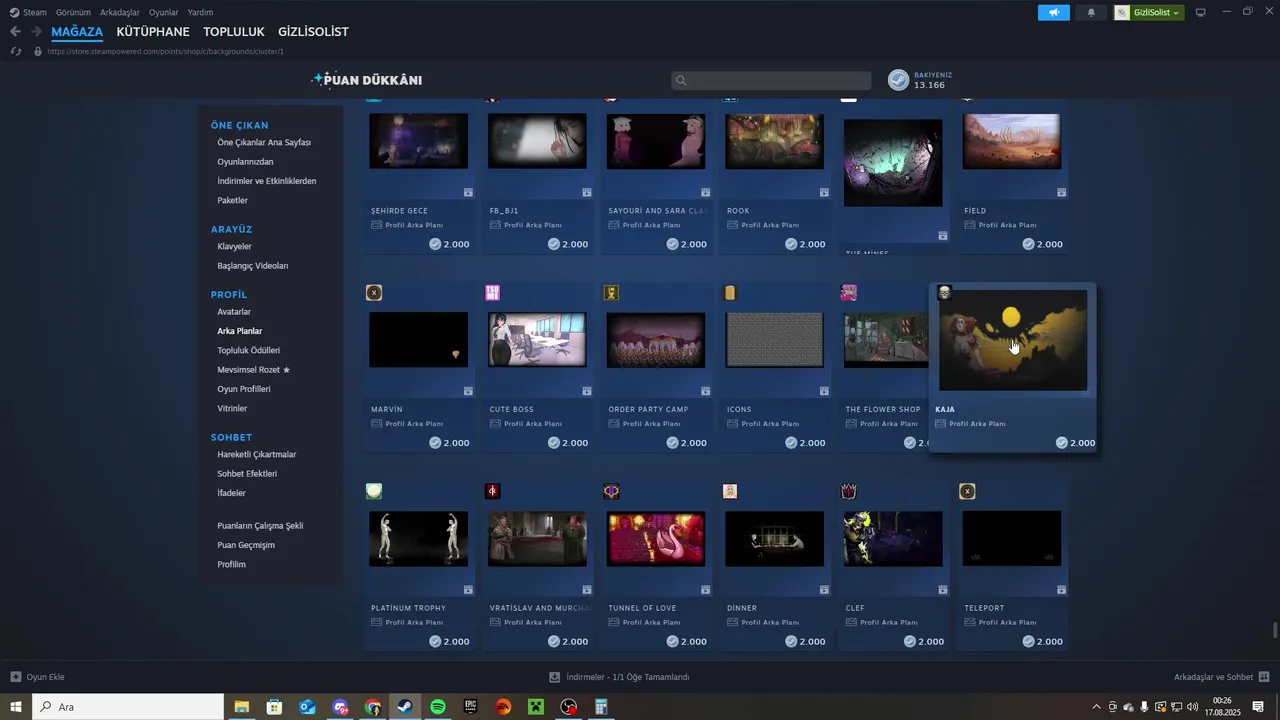1280x720 pixels.
Task: Open Puanların Çalışma Şekli link
Action: point(260,526)
